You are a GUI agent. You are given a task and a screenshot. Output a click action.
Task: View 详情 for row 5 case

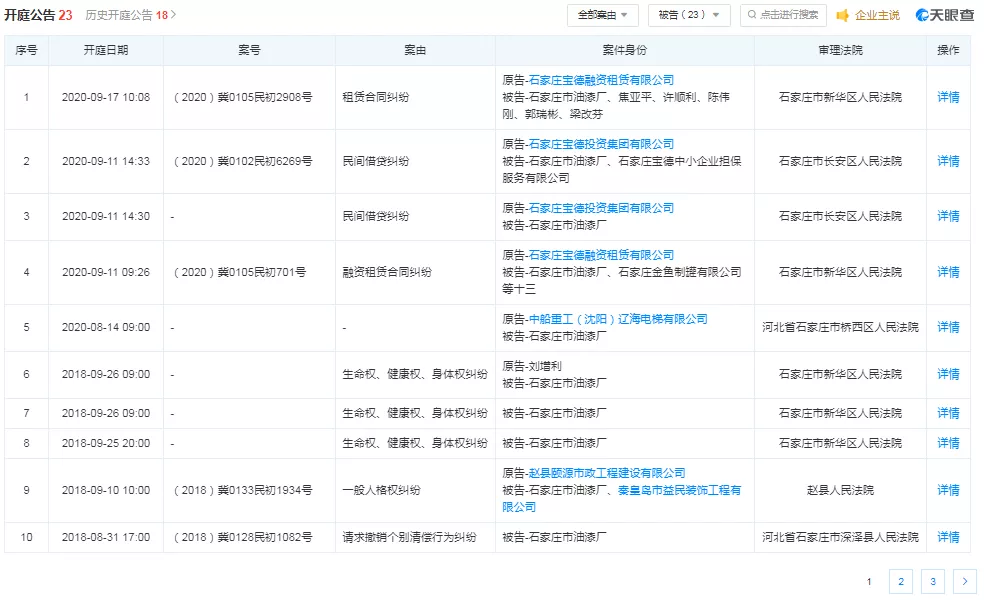(x=948, y=327)
